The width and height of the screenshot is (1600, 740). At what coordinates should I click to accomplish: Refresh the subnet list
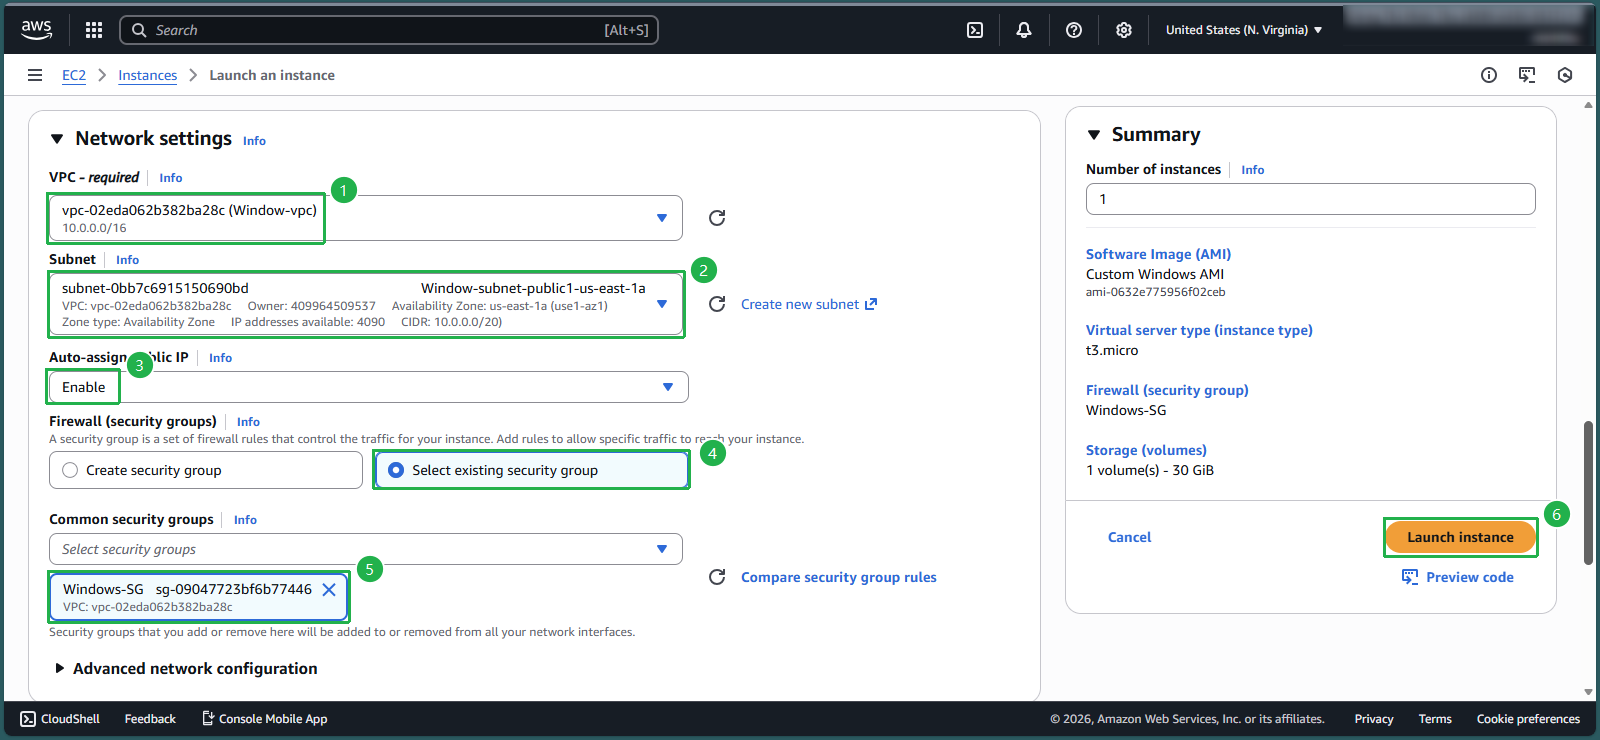pyautogui.click(x=717, y=304)
